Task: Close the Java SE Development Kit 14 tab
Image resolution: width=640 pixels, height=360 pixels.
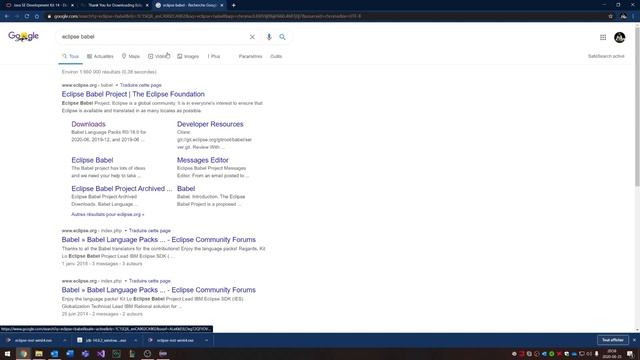Action: (x=72, y=5)
